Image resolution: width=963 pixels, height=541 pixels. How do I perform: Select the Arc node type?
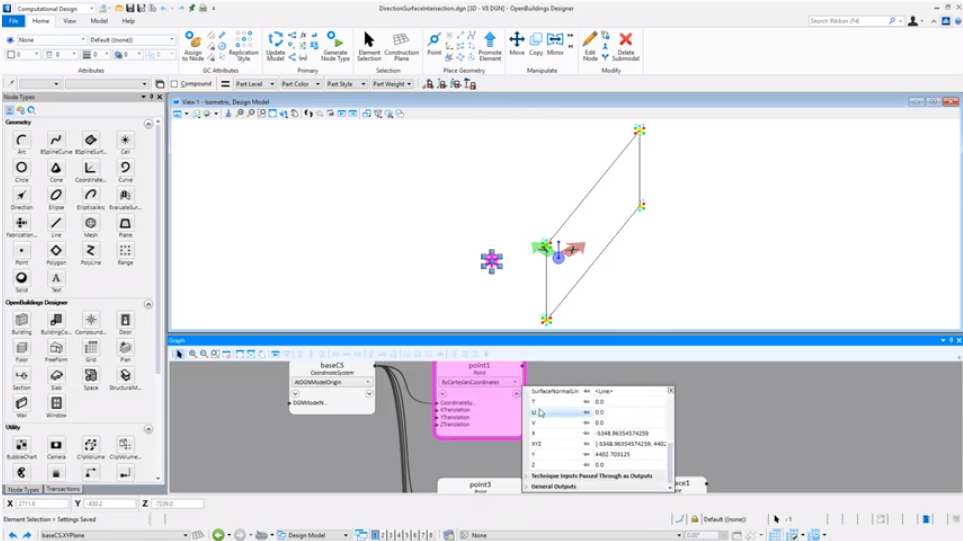click(22, 141)
